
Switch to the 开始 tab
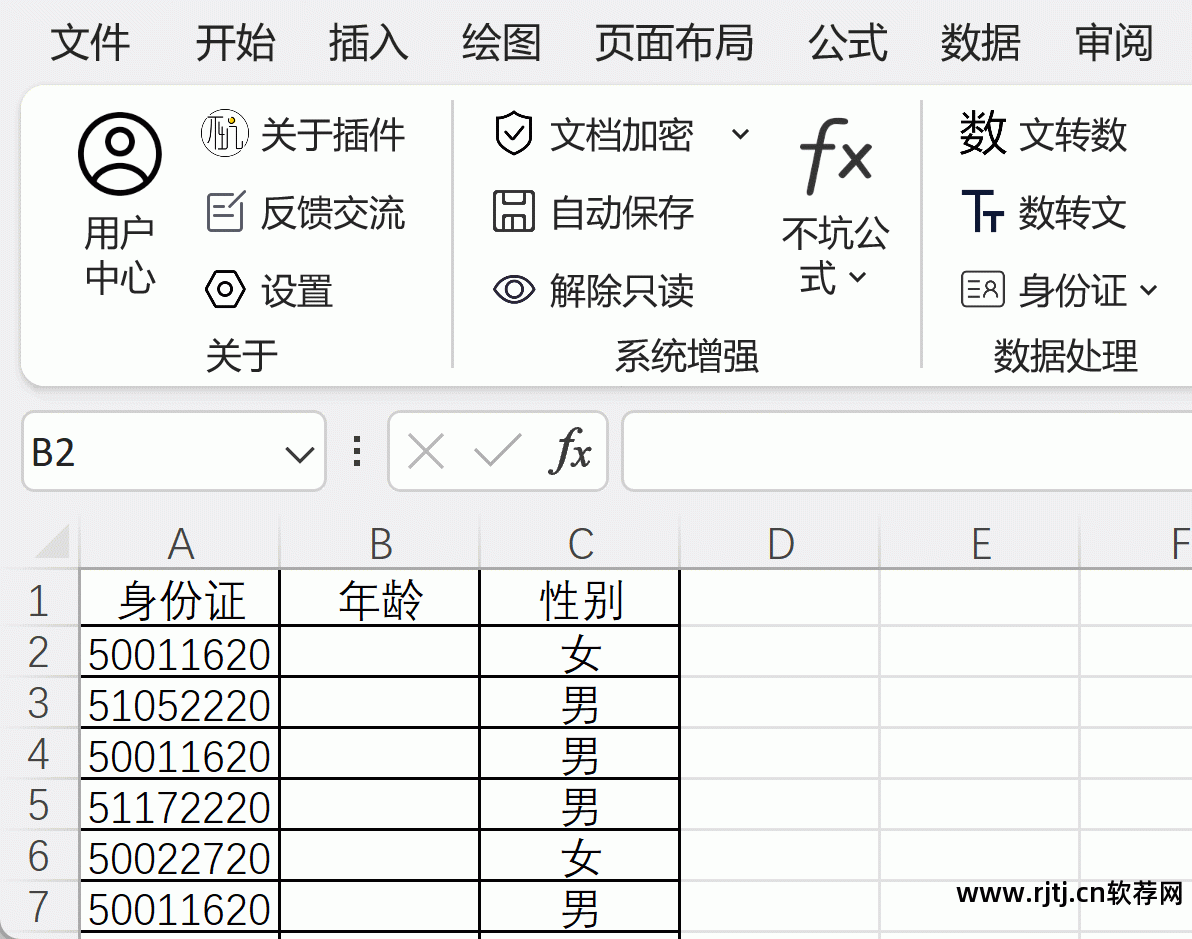click(235, 43)
